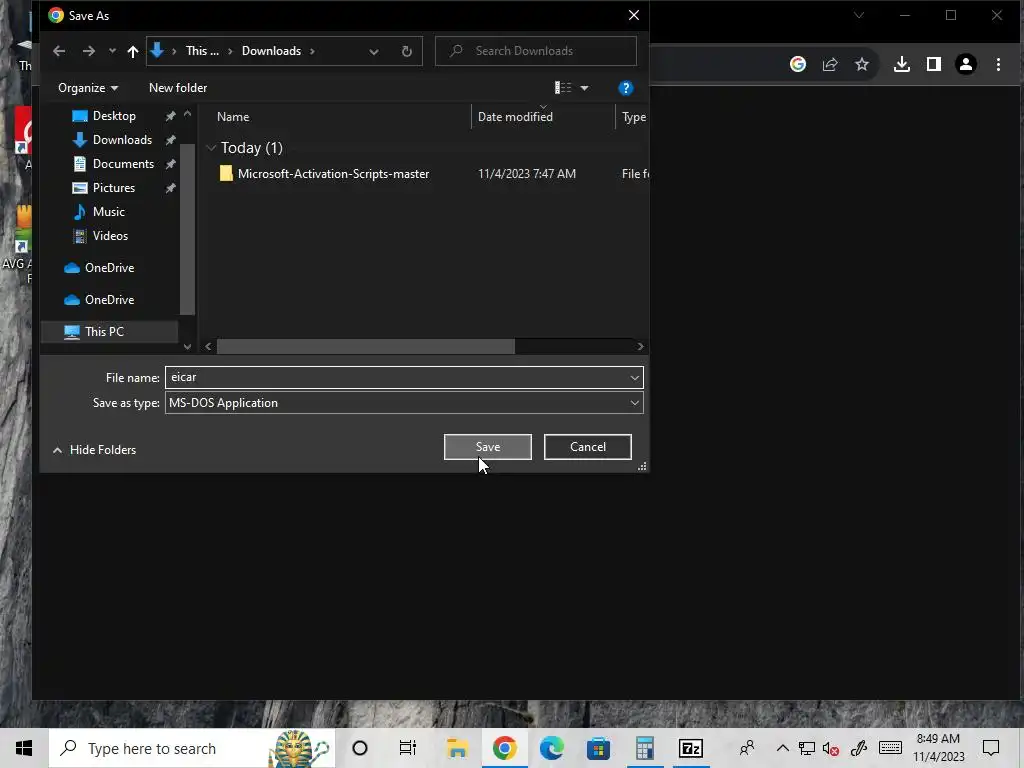
Task: Select Desktop in the navigation pane
Action: click(x=114, y=116)
